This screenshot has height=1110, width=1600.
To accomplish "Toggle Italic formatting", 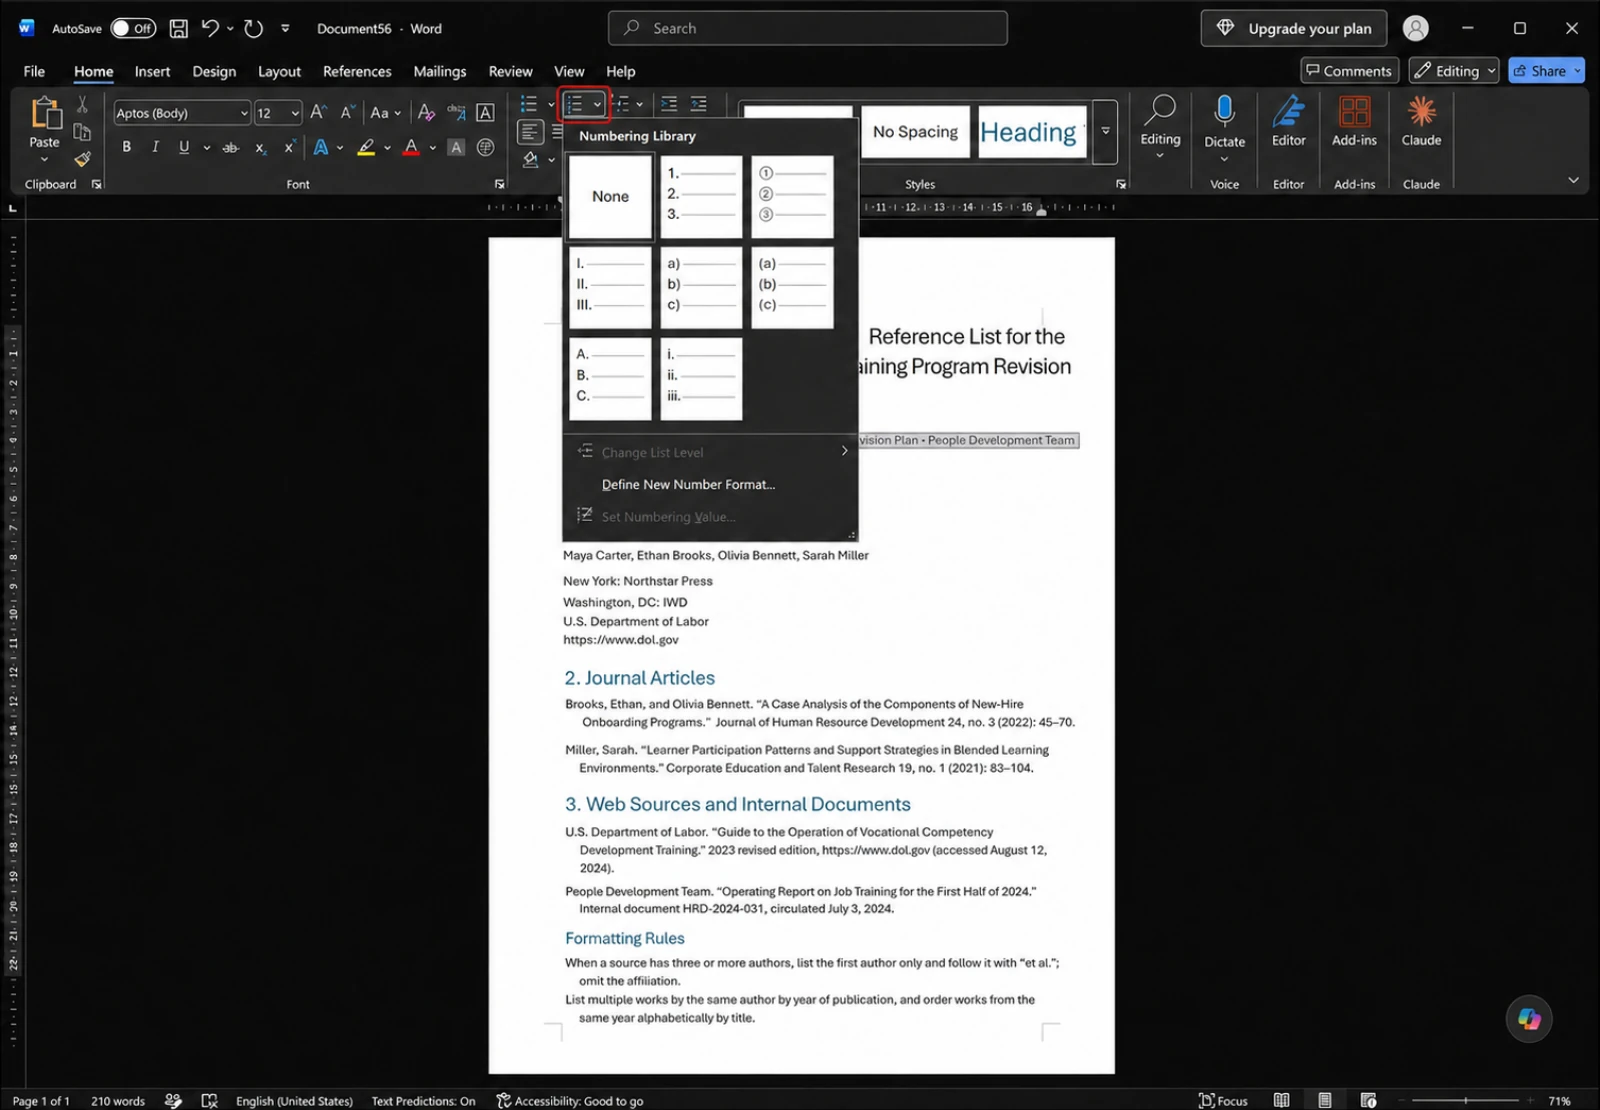I will (x=155, y=147).
